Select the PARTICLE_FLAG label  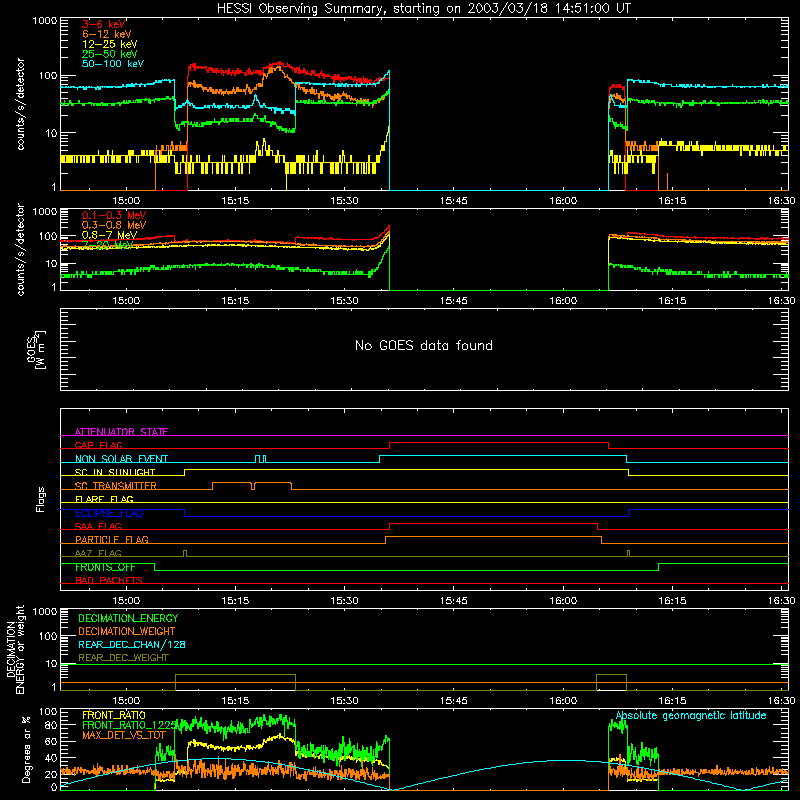point(112,539)
